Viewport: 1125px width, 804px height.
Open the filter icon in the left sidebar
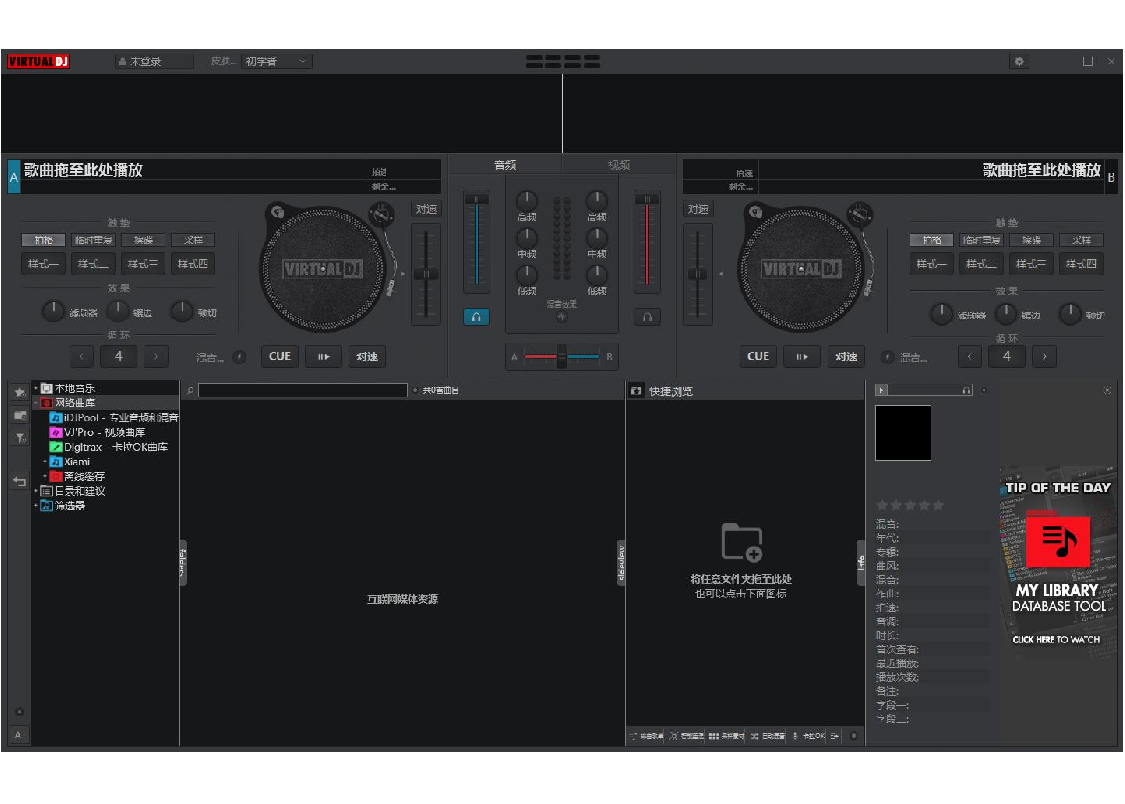click(x=20, y=437)
